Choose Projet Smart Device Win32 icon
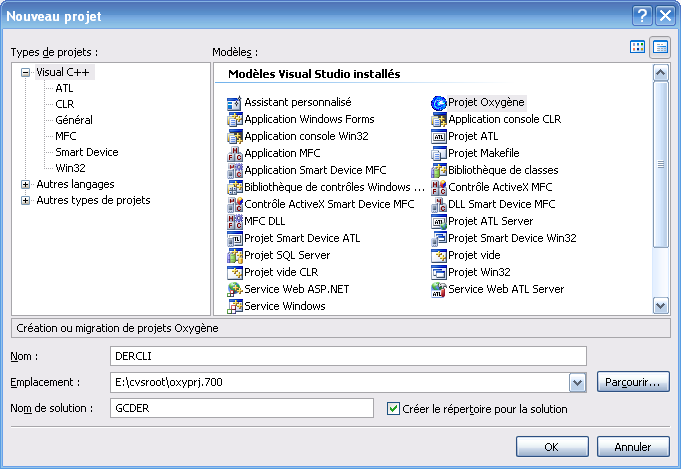The height and width of the screenshot is (469, 681). pyautogui.click(x=439, y=238)
